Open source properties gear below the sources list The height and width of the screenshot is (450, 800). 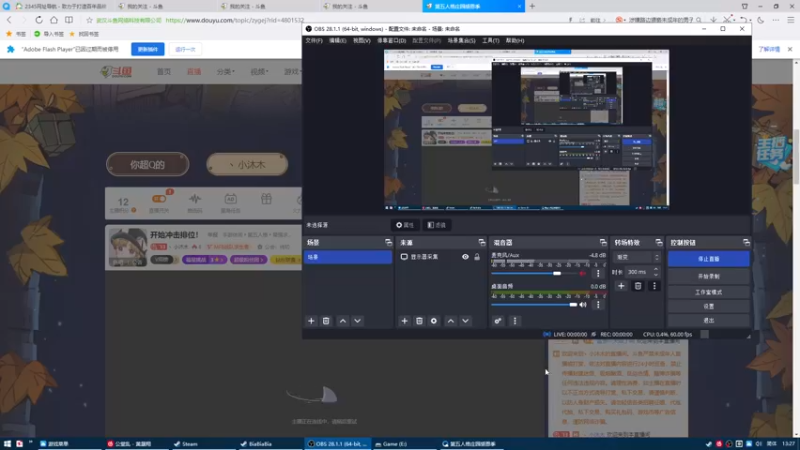coord(434,321)
